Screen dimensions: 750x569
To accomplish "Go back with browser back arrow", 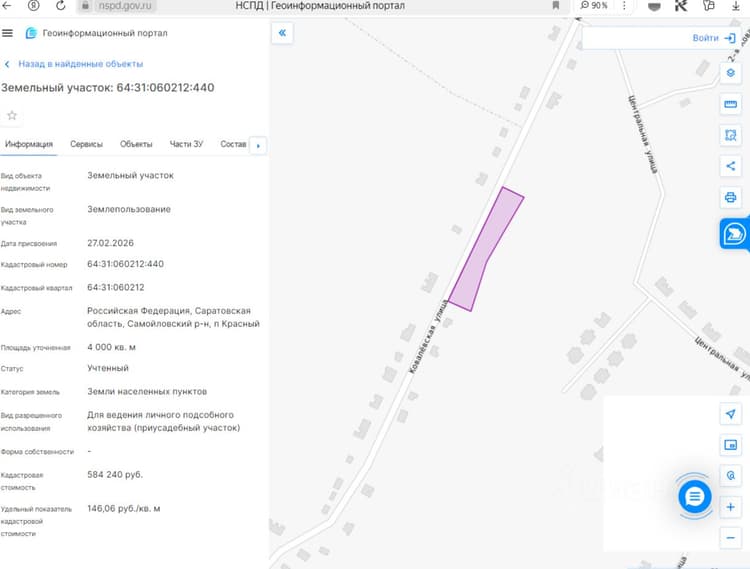I will [7, 6].
